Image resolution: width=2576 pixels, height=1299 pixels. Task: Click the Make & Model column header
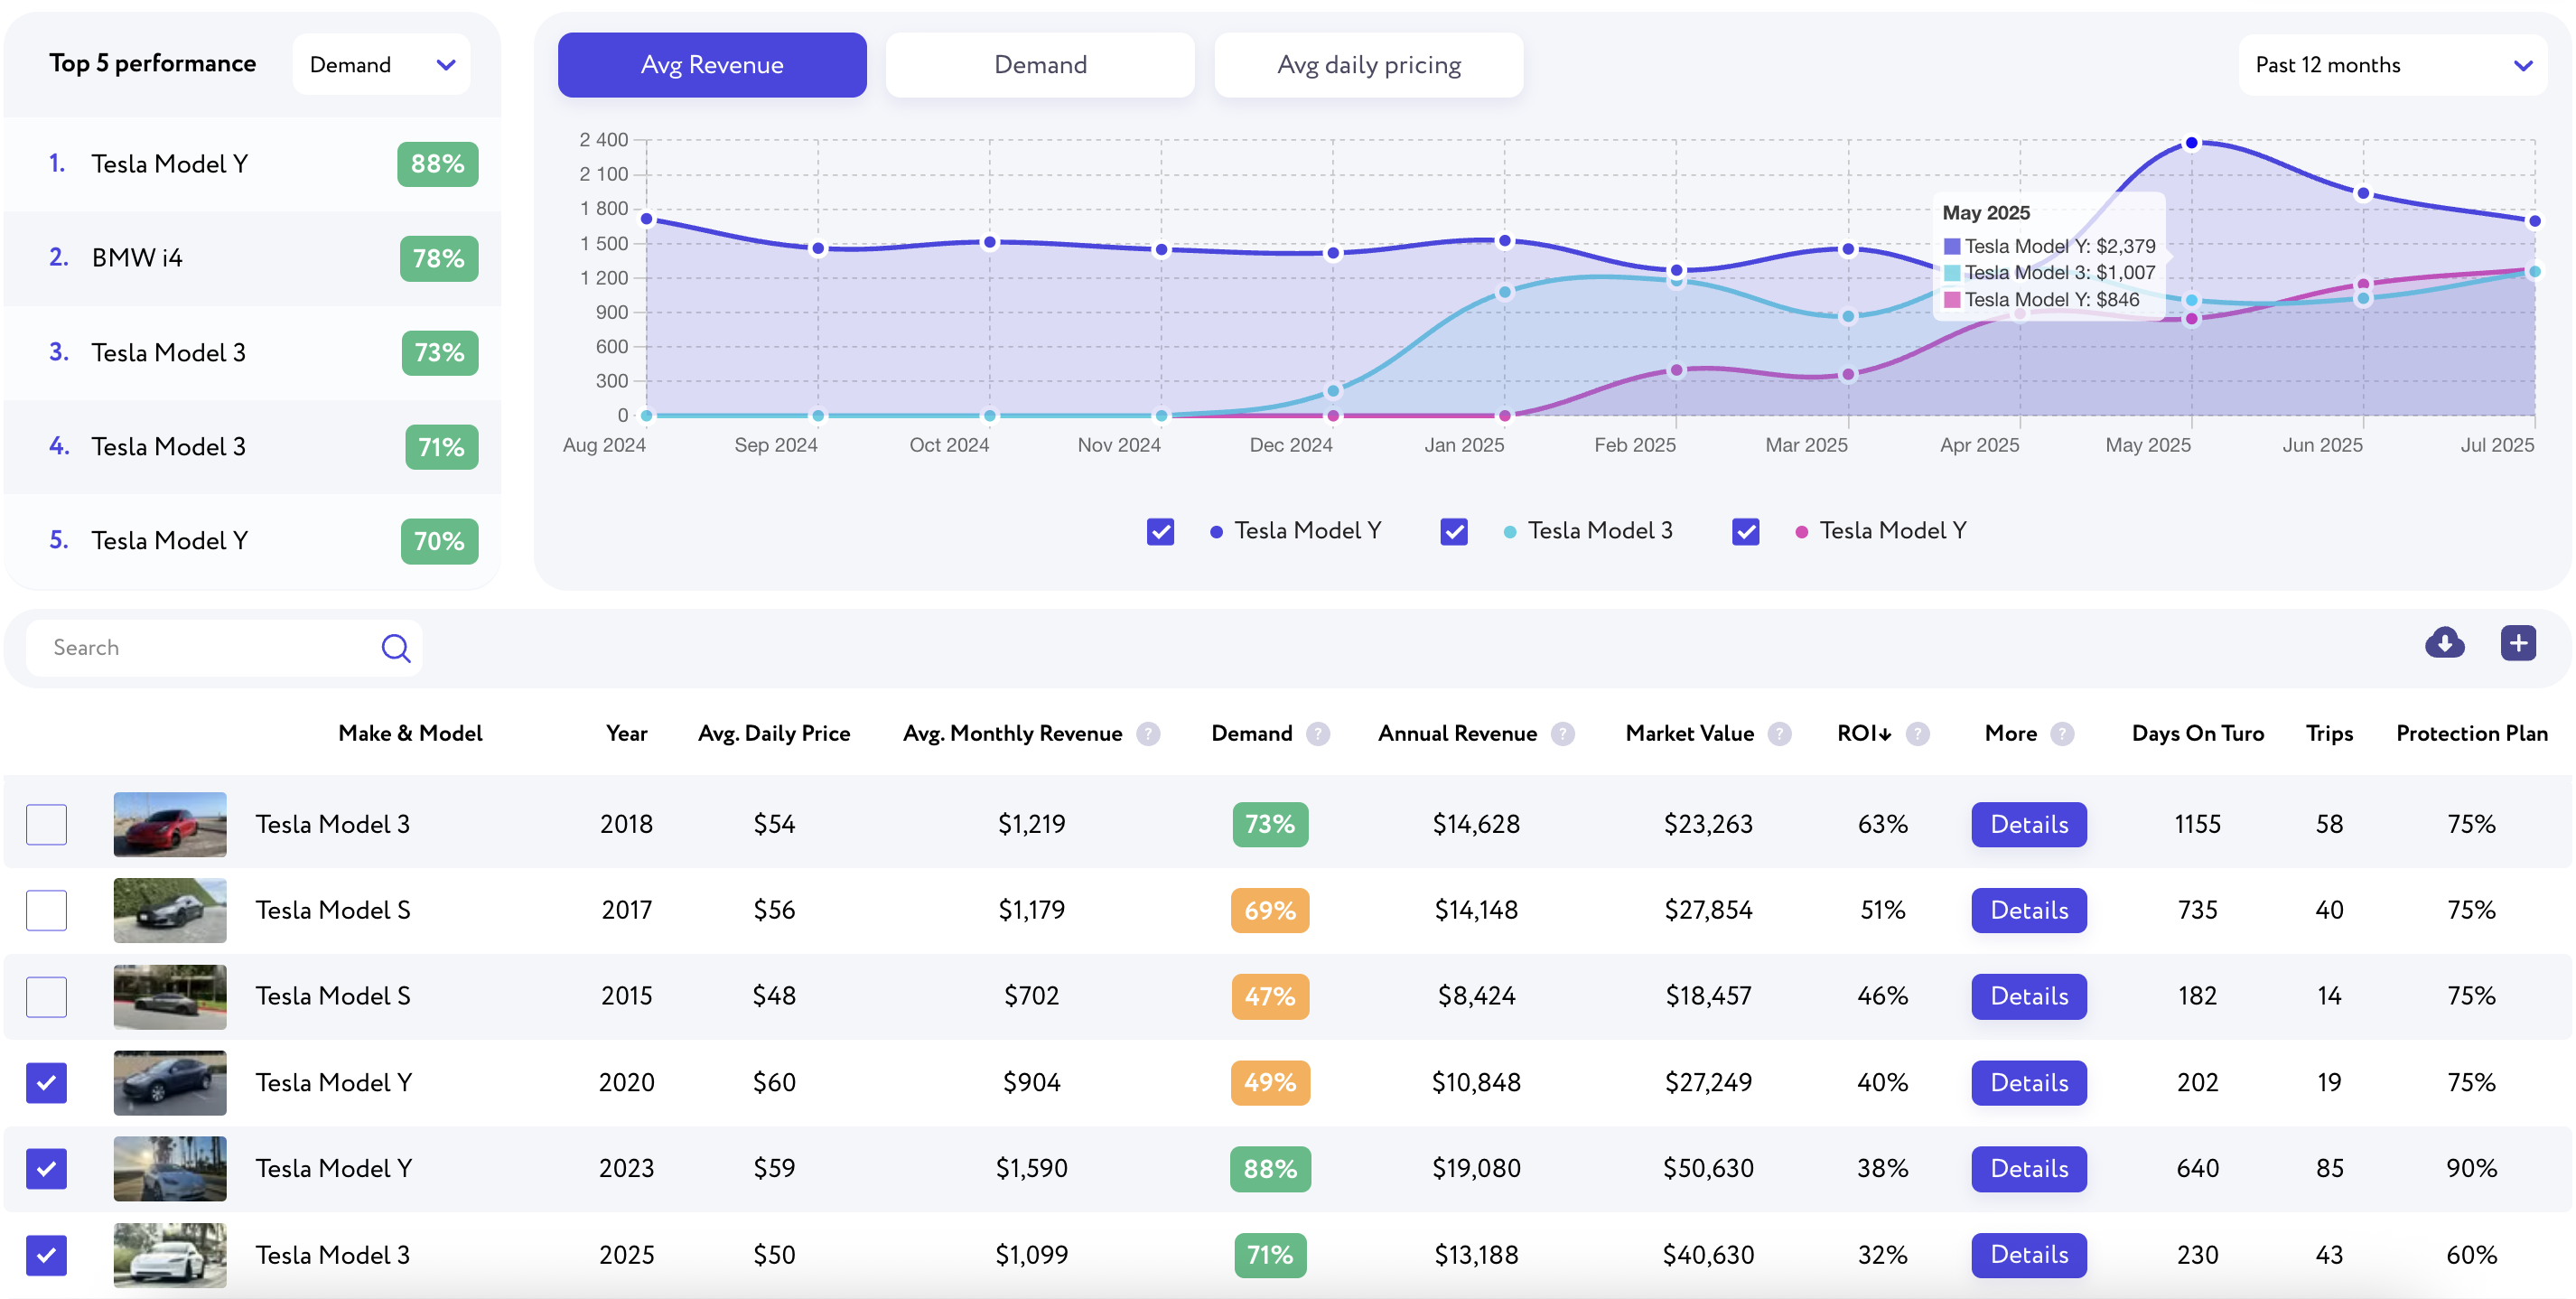(x=410, y=734)
